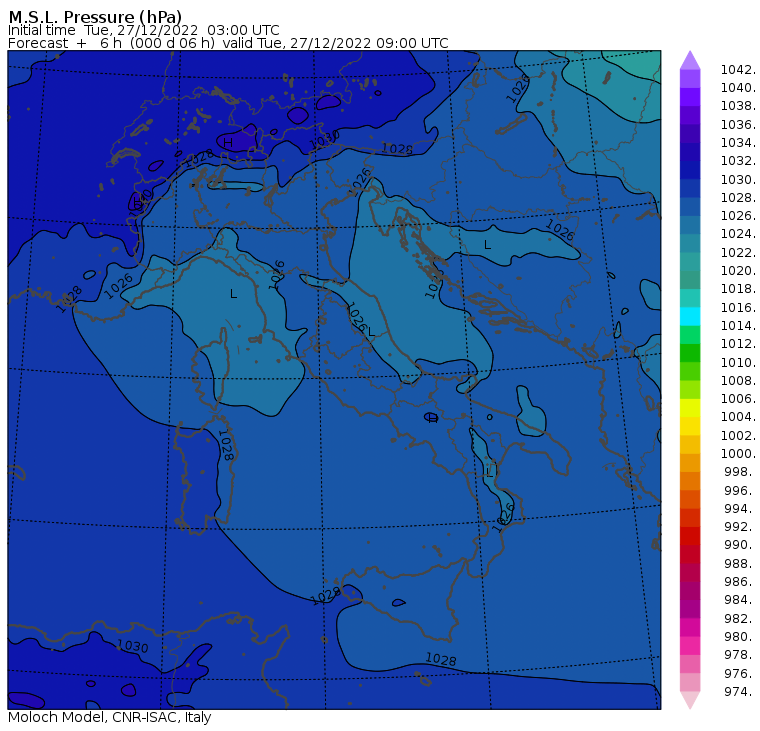
Task: Click the M.S.L. Pressure (hPa) title
Action: (x=95, y=17)
